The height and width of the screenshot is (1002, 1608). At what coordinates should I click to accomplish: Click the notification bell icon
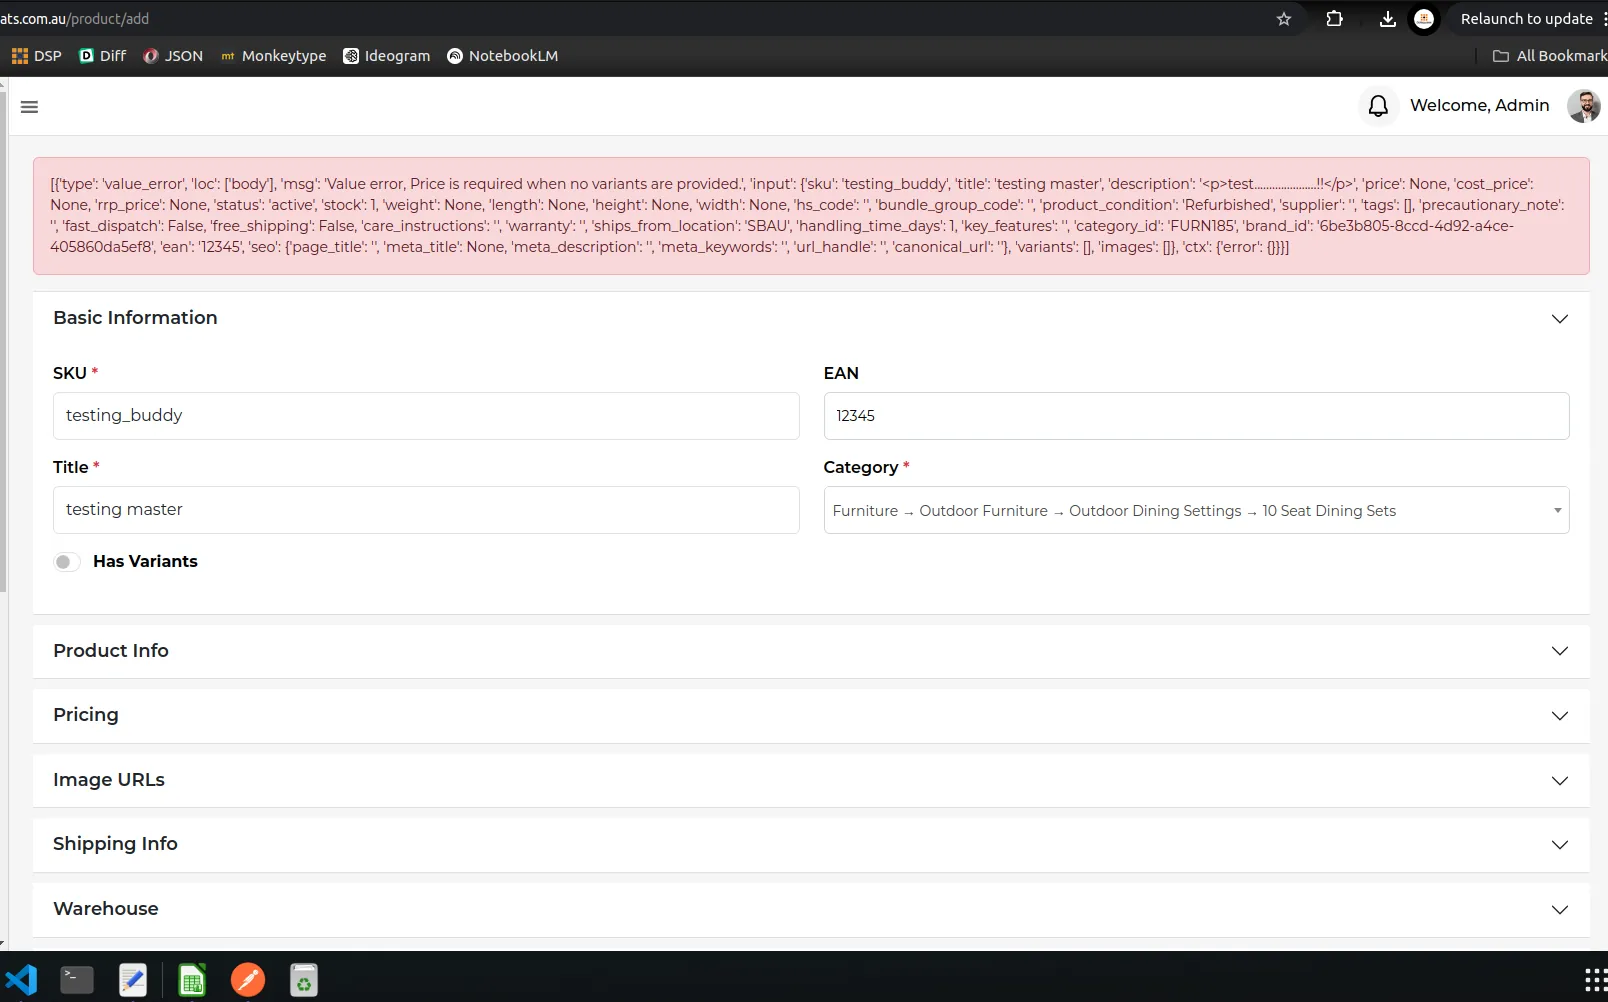(1377, 106)
